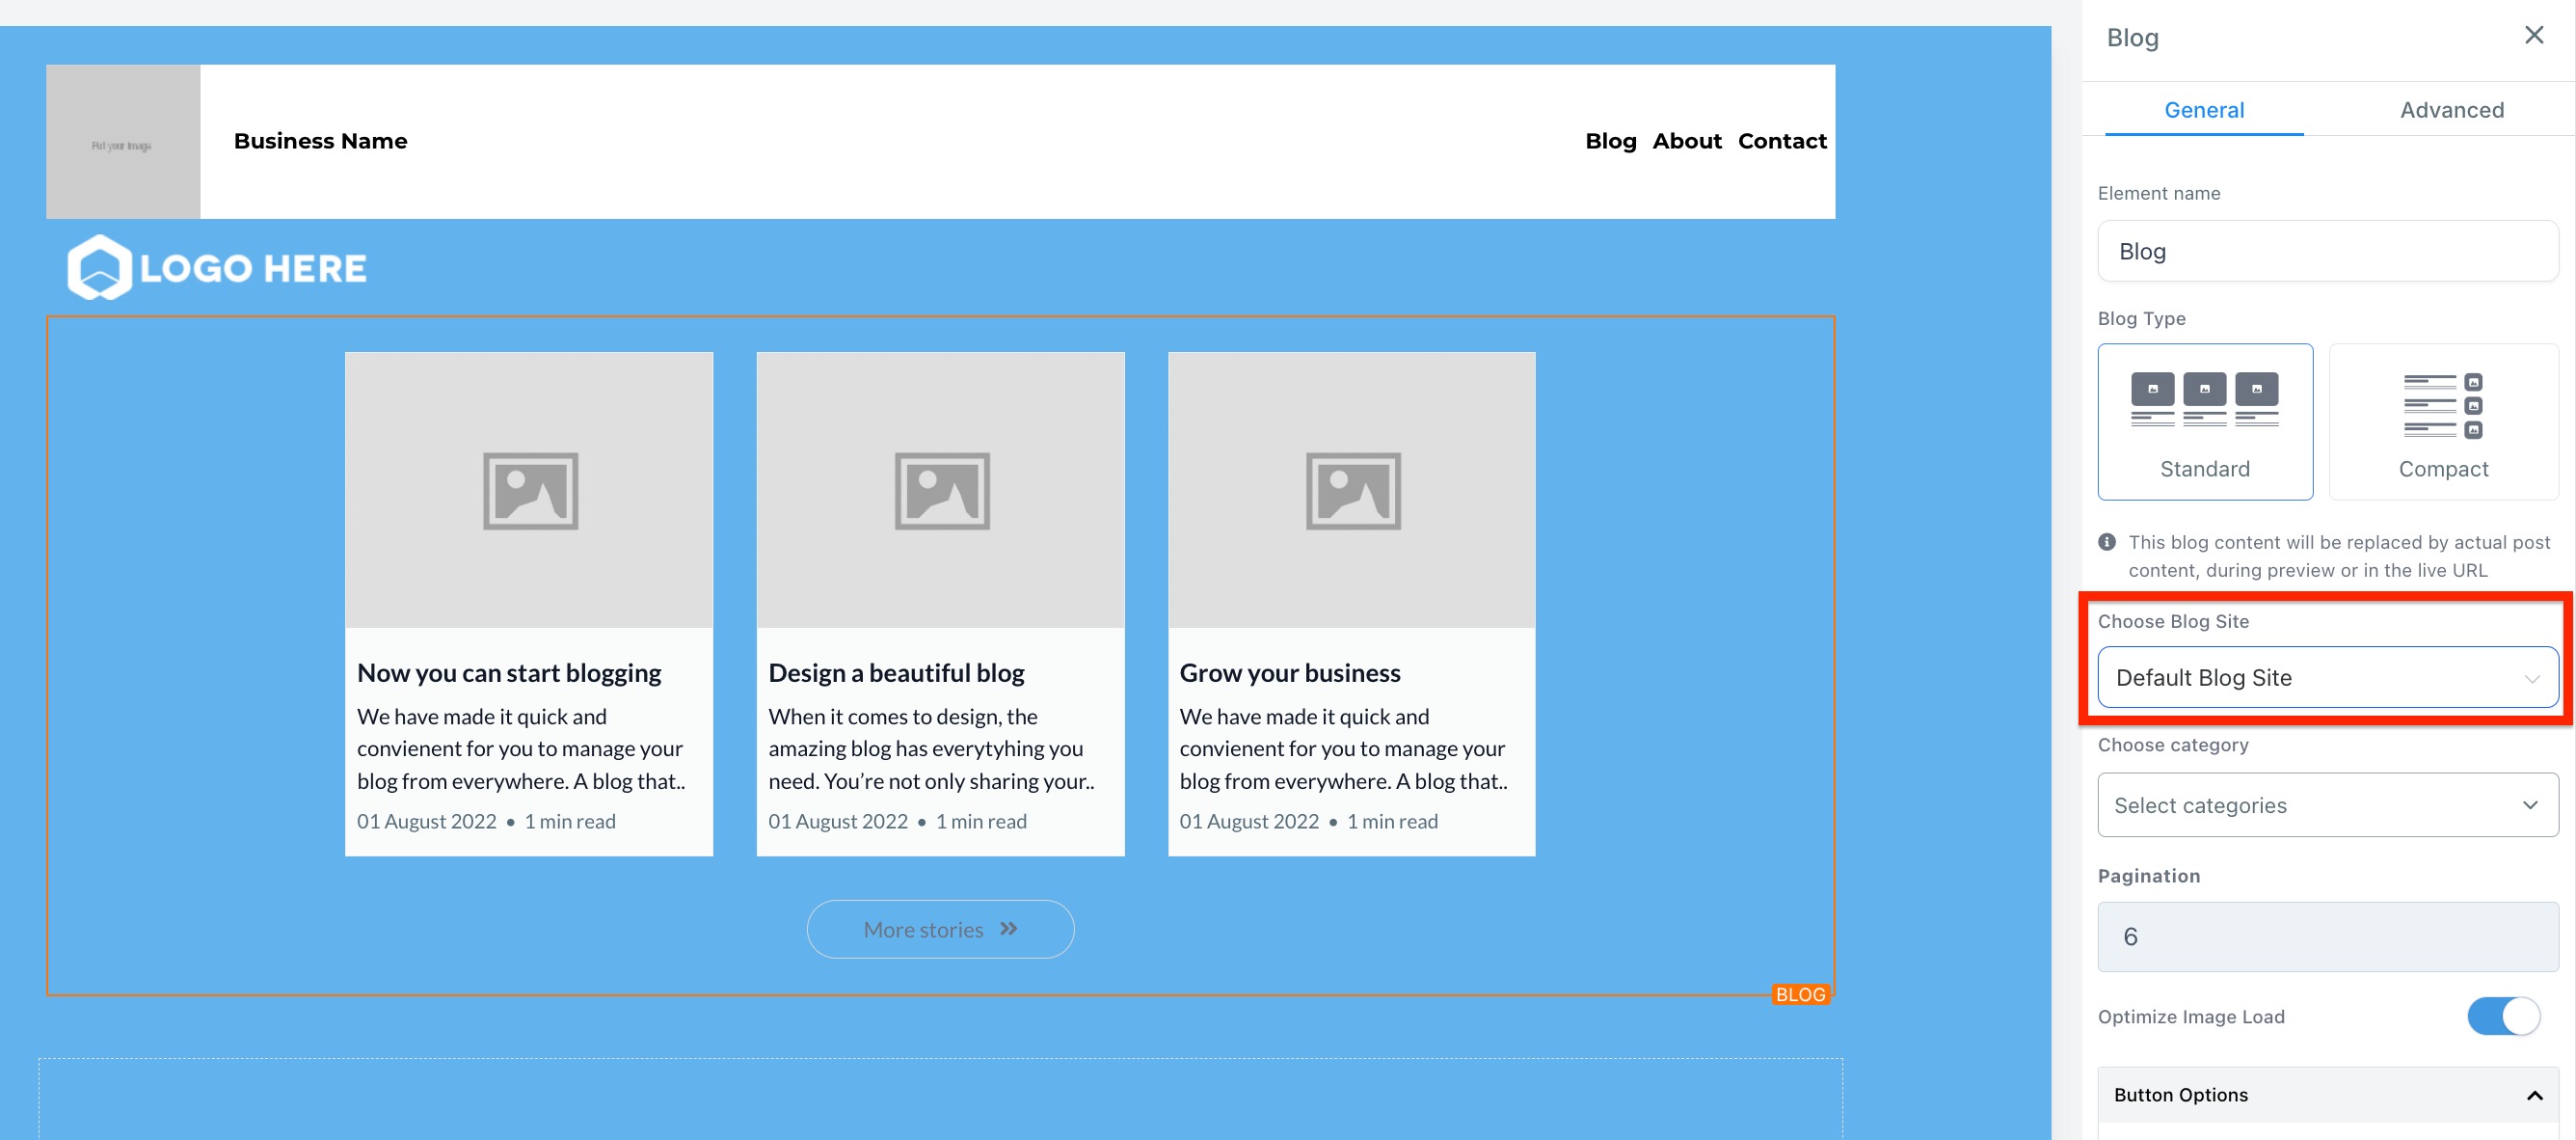Click image placeholder in 'Design a beautiful blog'
Image resolution: width=2576 pixels, height=1140 pixels.
point(941,490)
